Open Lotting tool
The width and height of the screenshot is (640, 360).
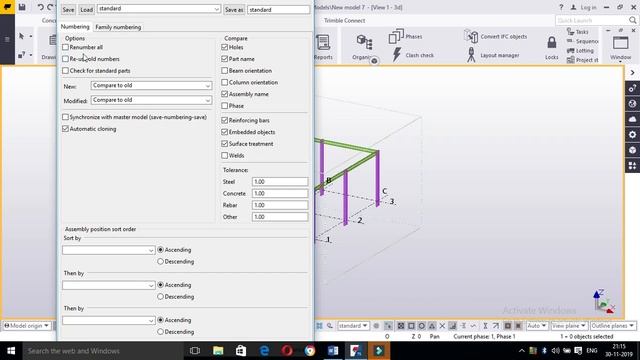click(x=580, y=51)
